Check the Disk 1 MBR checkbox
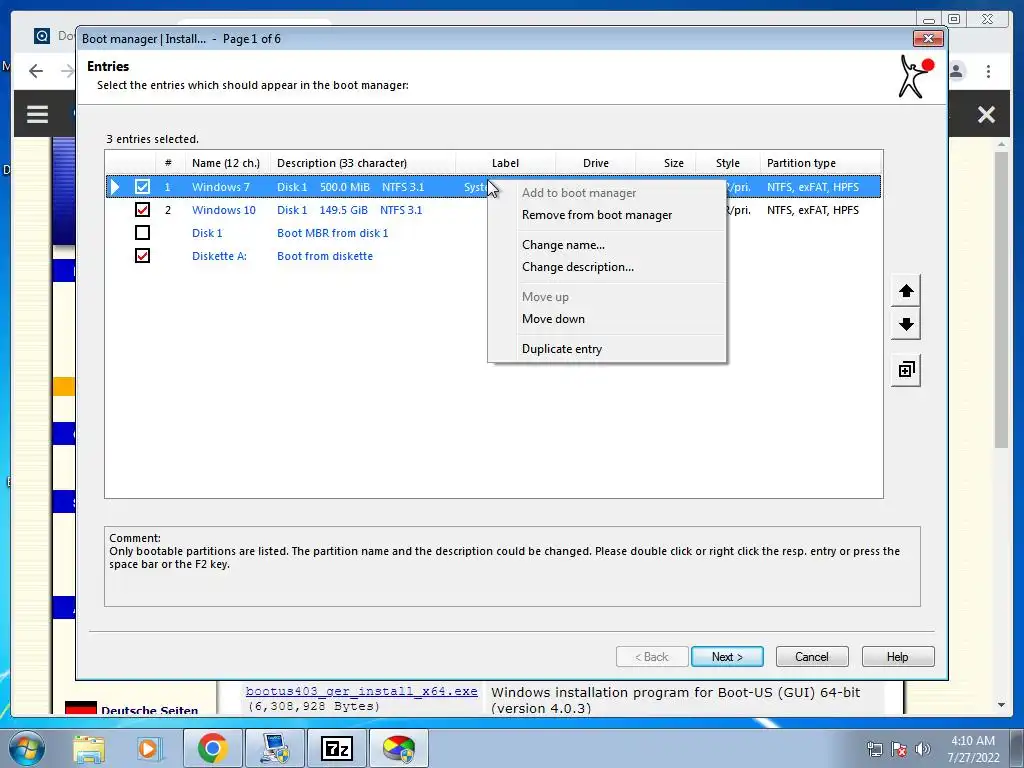Screen dimensions: 1024x768 click(142, 232)
